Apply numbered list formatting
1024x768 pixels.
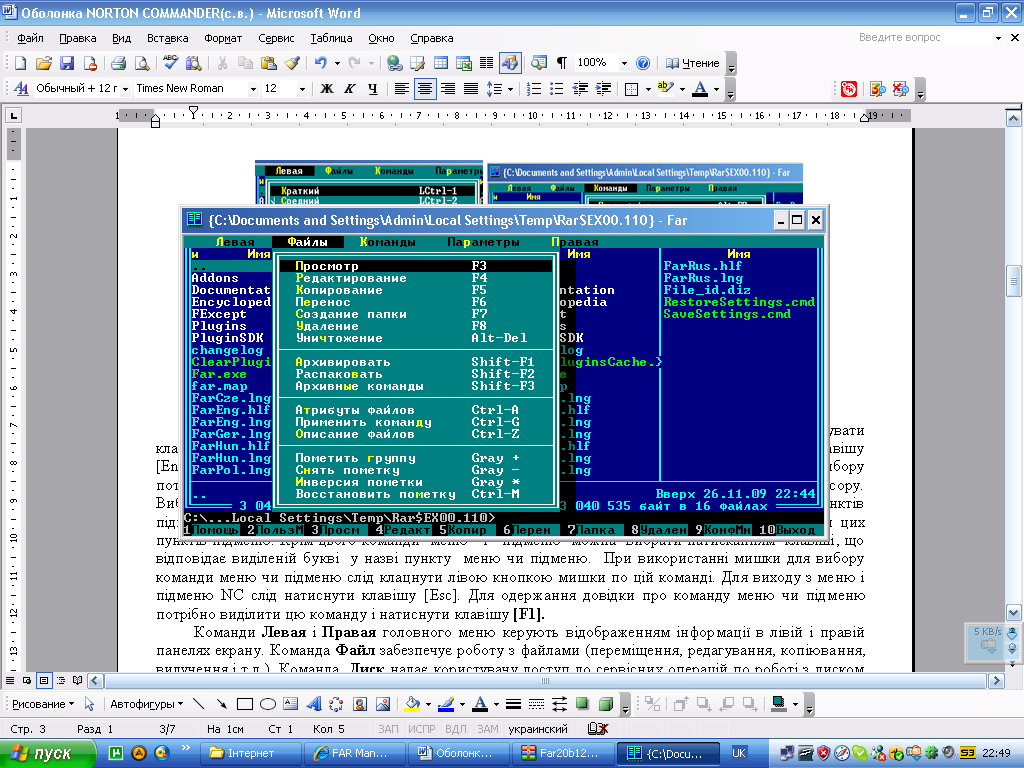click(534, 89)
